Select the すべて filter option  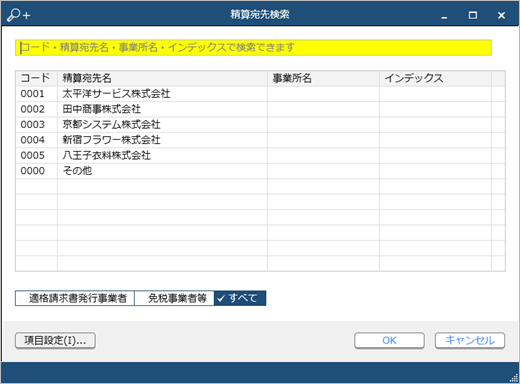240,298
